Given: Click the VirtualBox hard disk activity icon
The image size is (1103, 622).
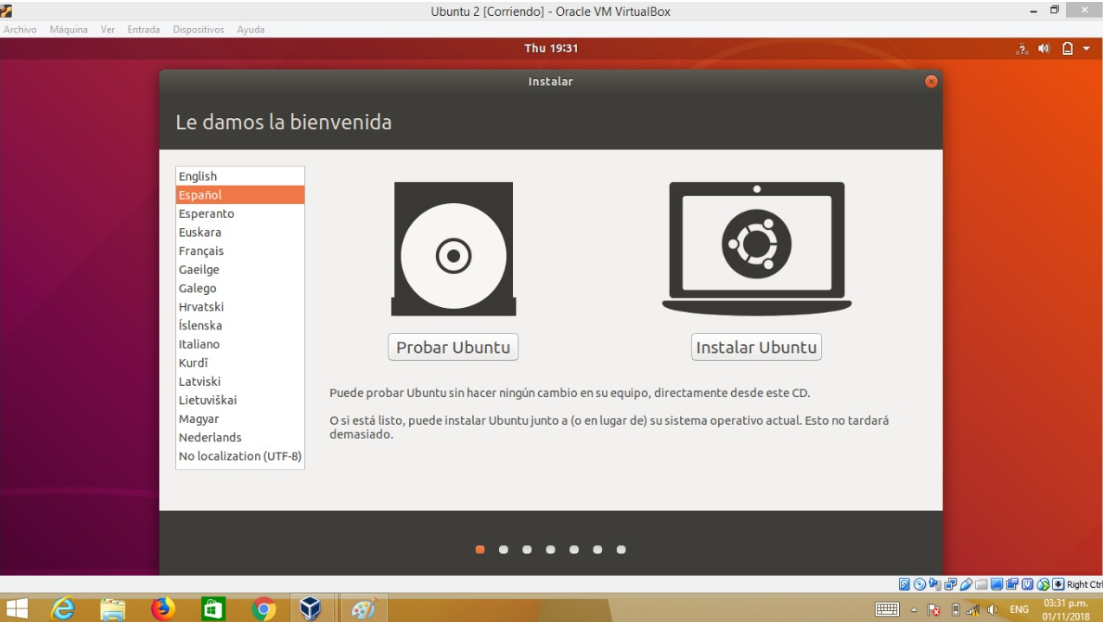Looking at the screenshot, I should (x=904, y=584).
